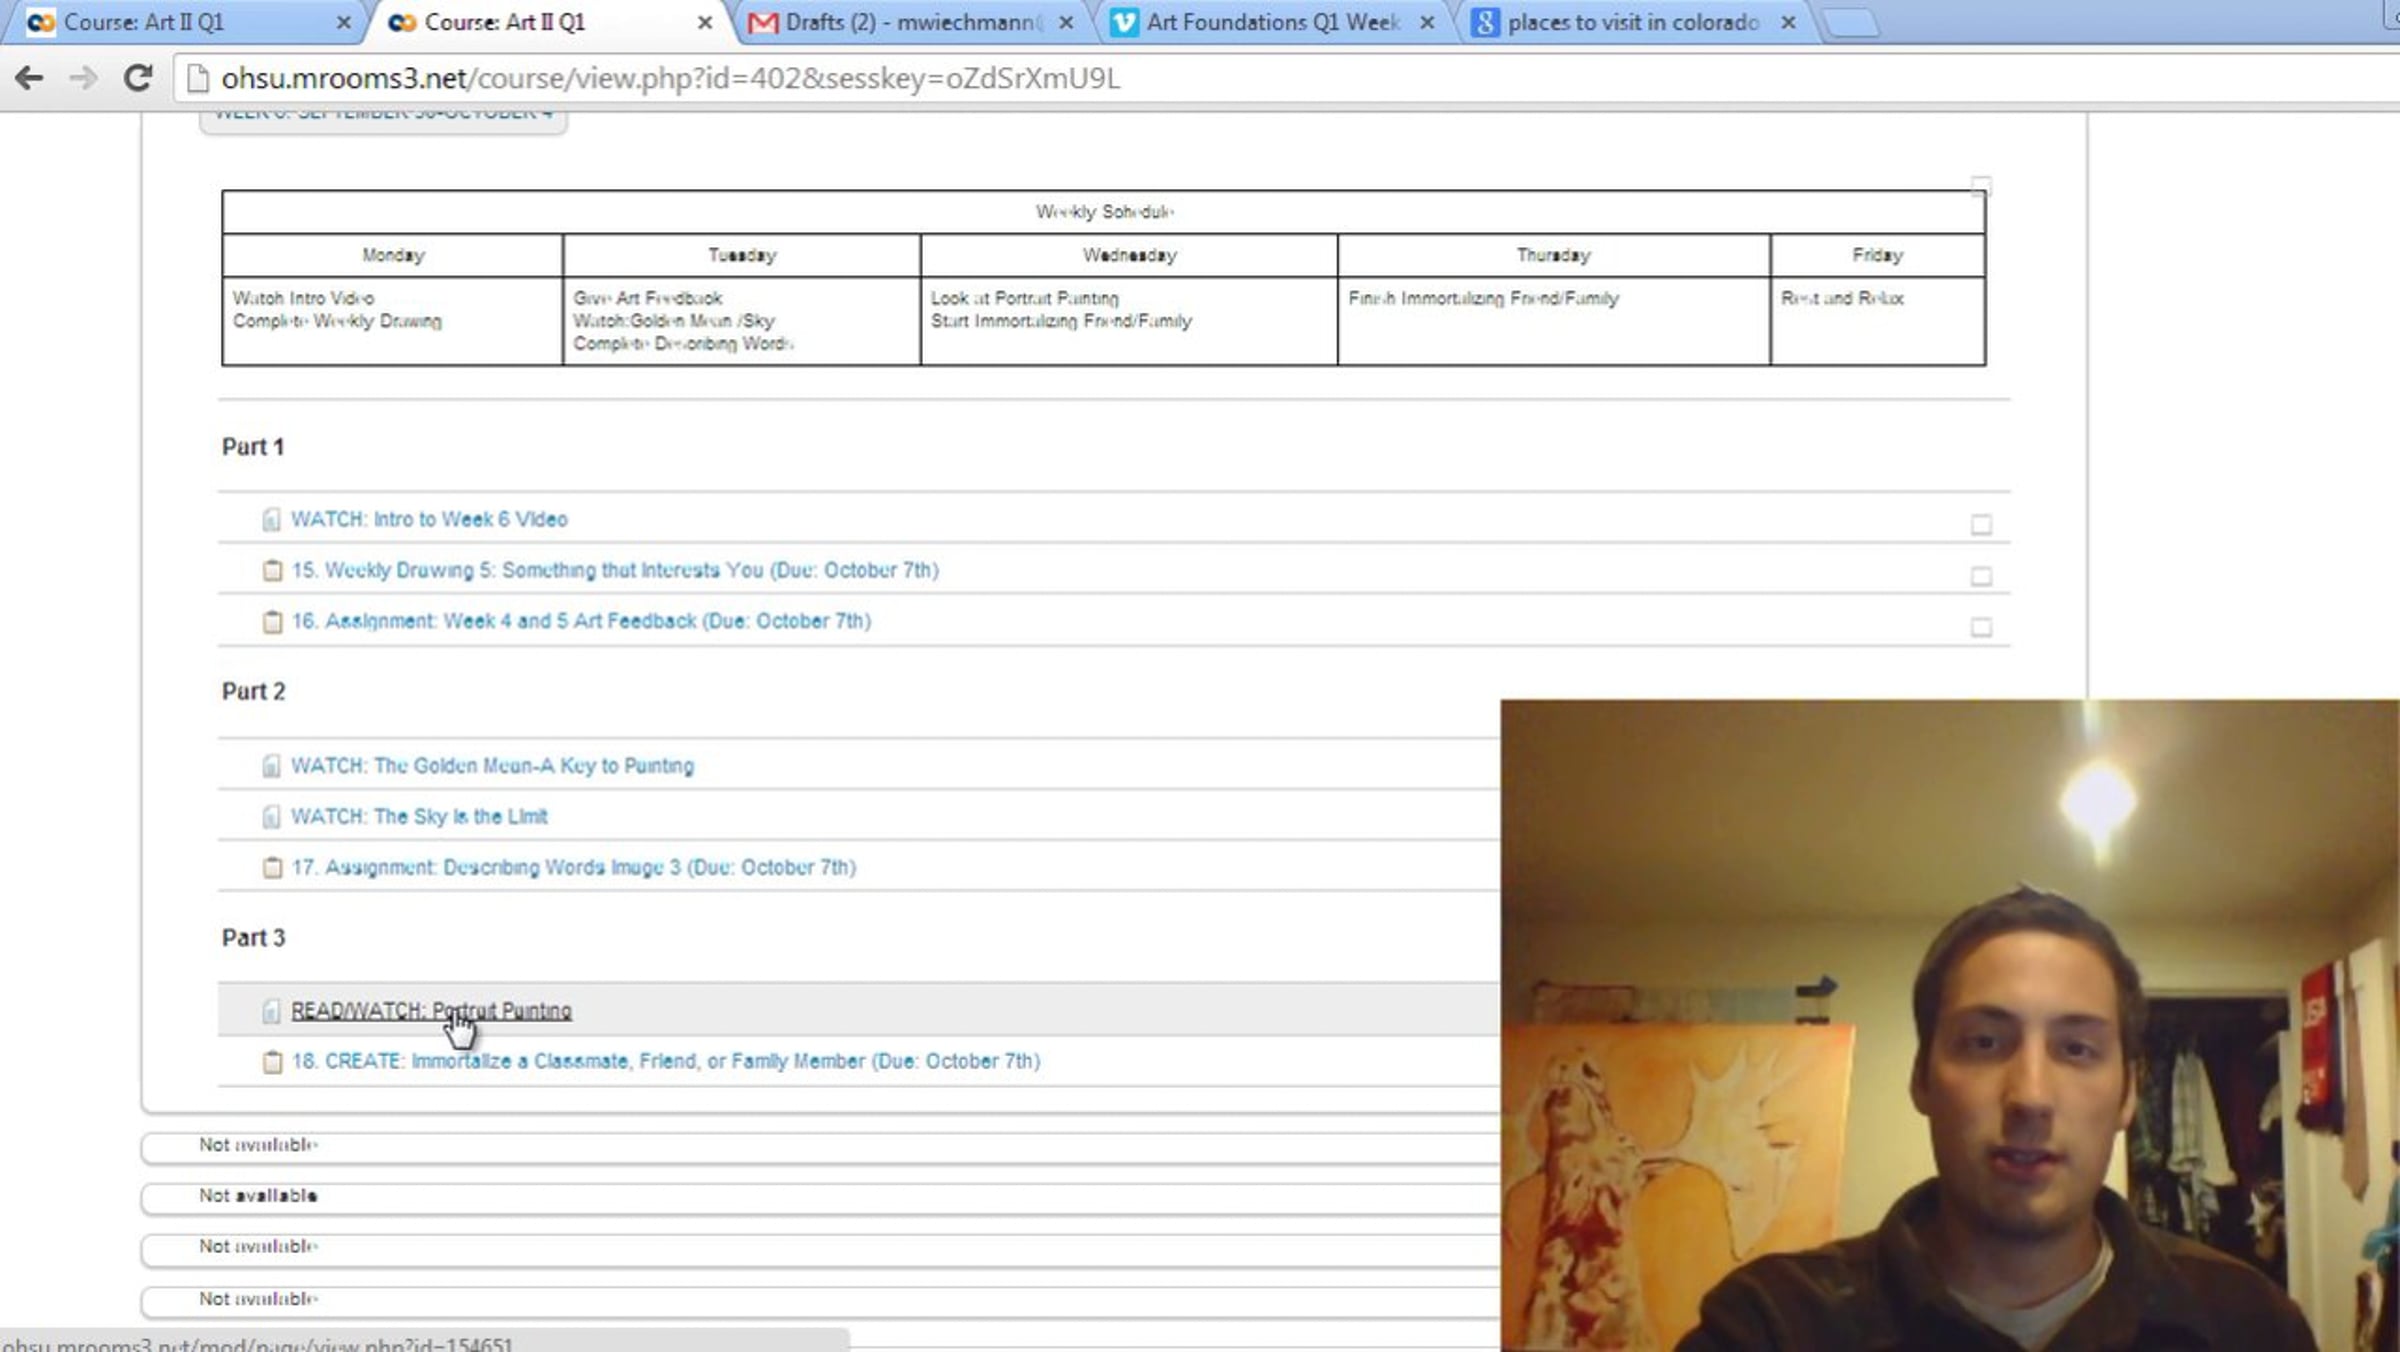This screenshot has height=1352, width=2400.
Task: Click assignment icon beside Week 4 and 5 Art Feedback
Action: (272, 622)
